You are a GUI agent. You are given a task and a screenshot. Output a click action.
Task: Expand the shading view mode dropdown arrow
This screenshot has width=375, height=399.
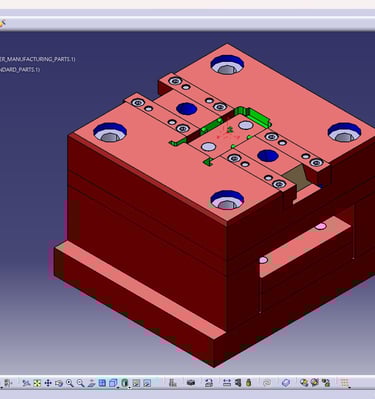pyautogui.click(x=129, y=387)
